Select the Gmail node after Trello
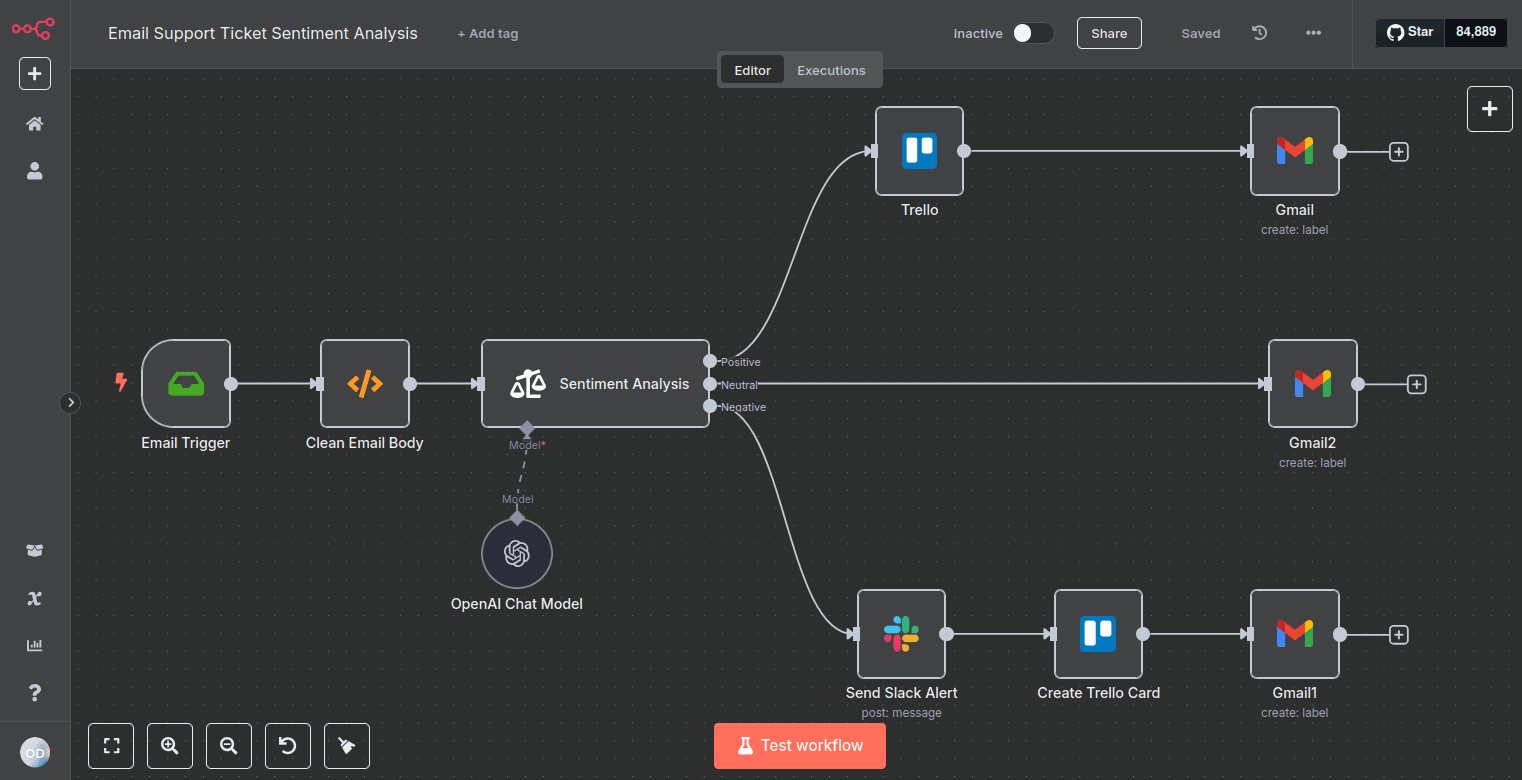Viewport: 1522px width, 780px height. (x=1295, y=151)
